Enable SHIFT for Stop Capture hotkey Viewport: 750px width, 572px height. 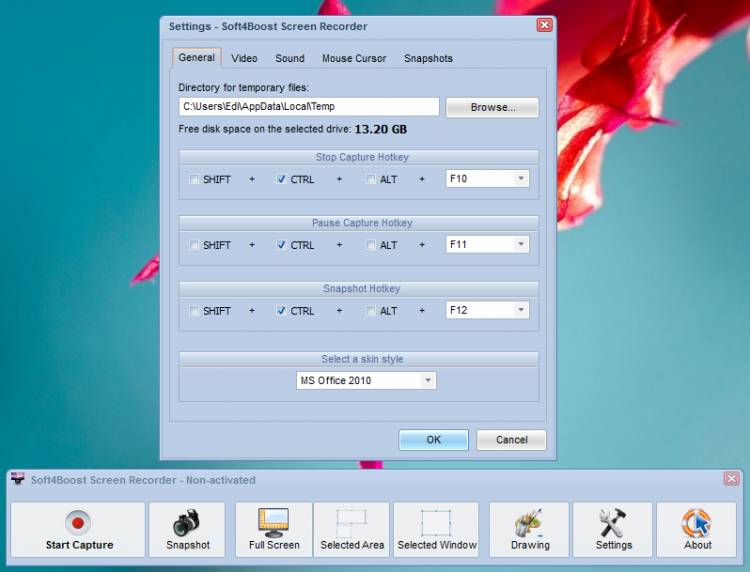pos(194,179)
